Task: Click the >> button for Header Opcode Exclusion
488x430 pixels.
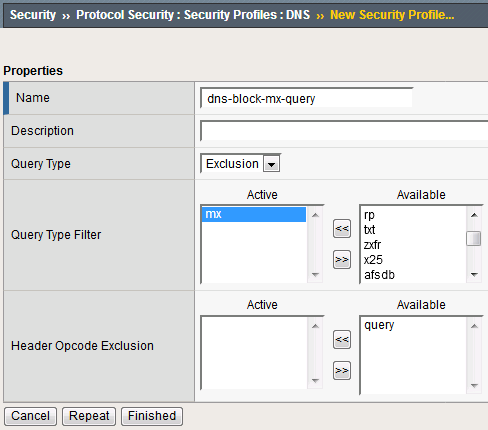Action: (x=342, y=370)
